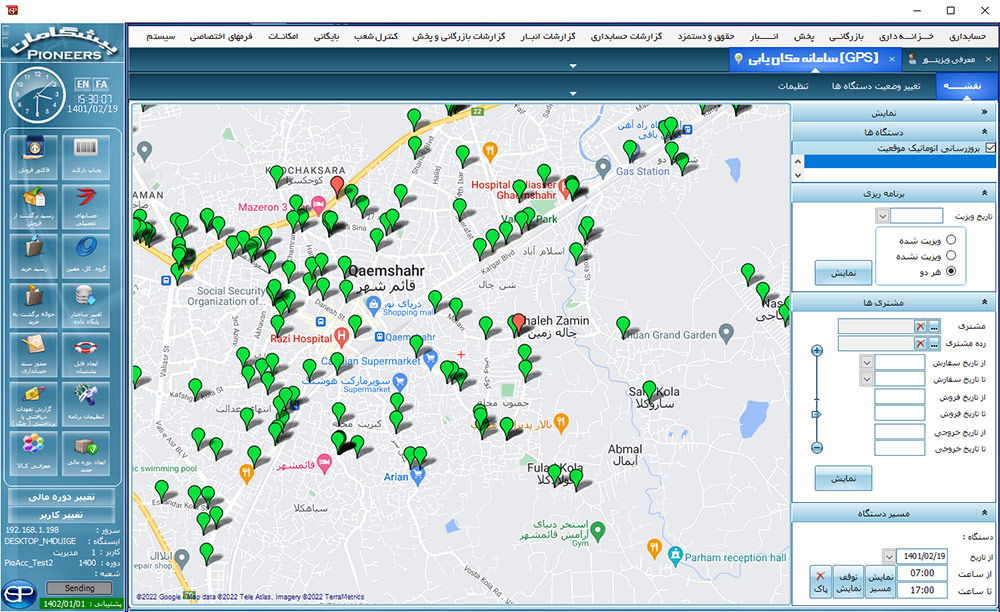Click the red marker near Kochaksara

[337, 187]
